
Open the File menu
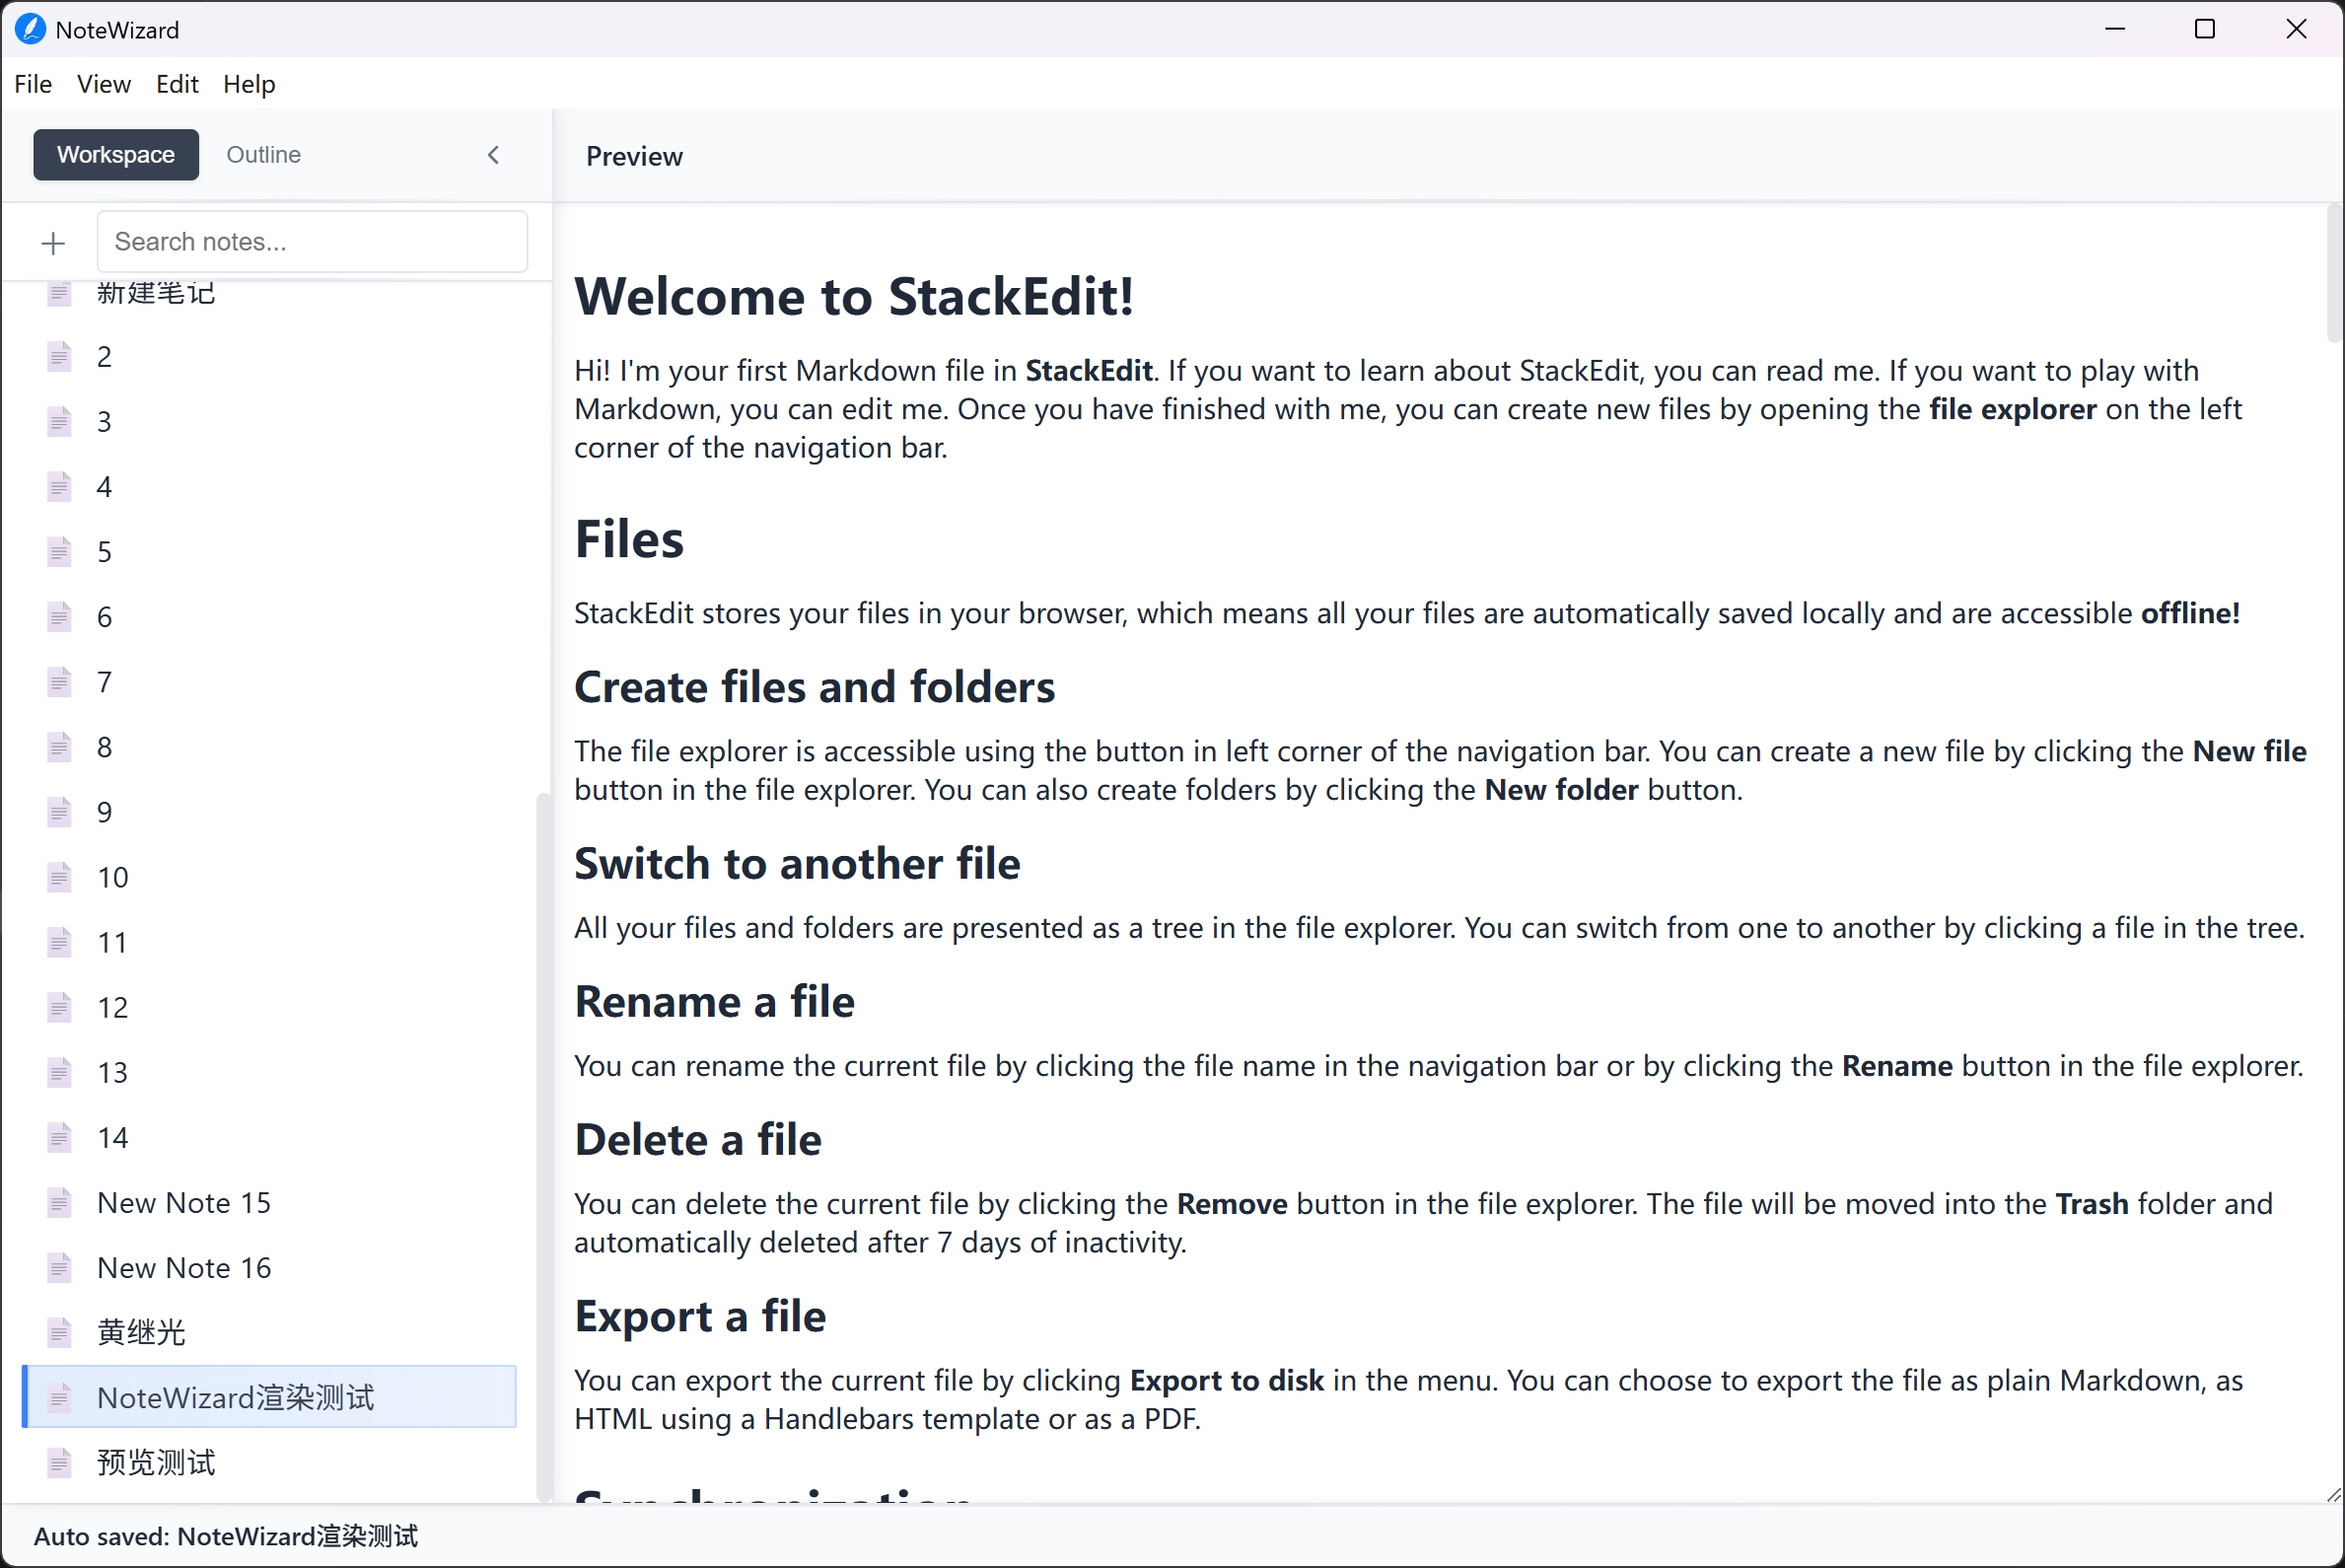[x=33, y=84]
